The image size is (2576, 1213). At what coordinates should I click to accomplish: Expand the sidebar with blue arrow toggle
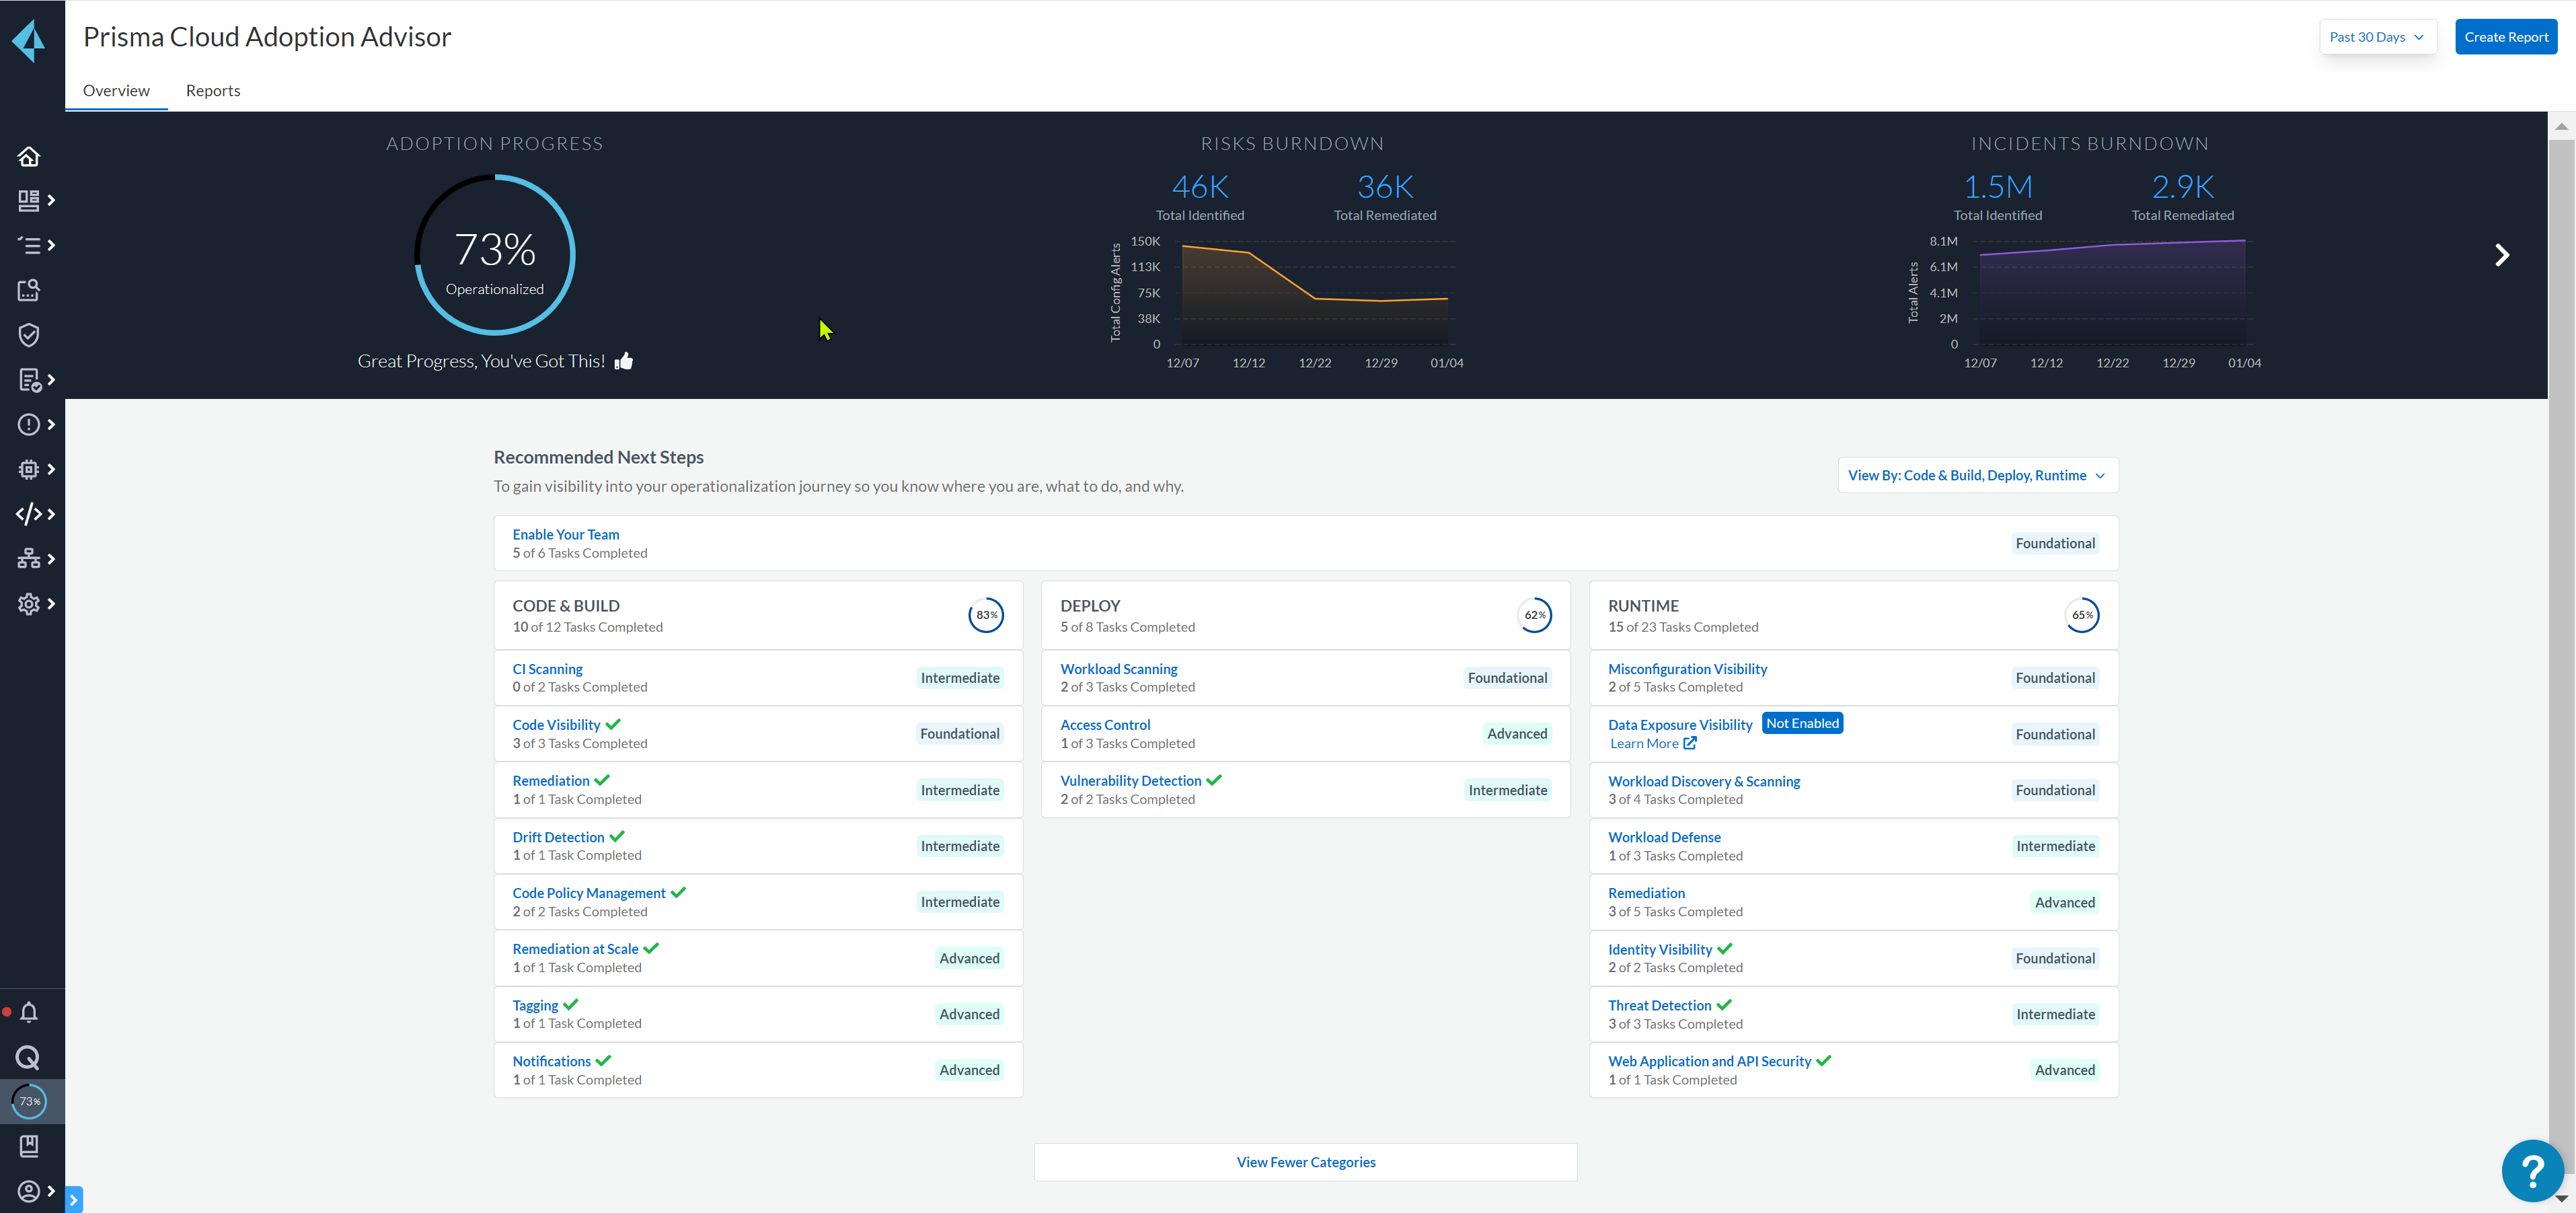click(74, 1199)
